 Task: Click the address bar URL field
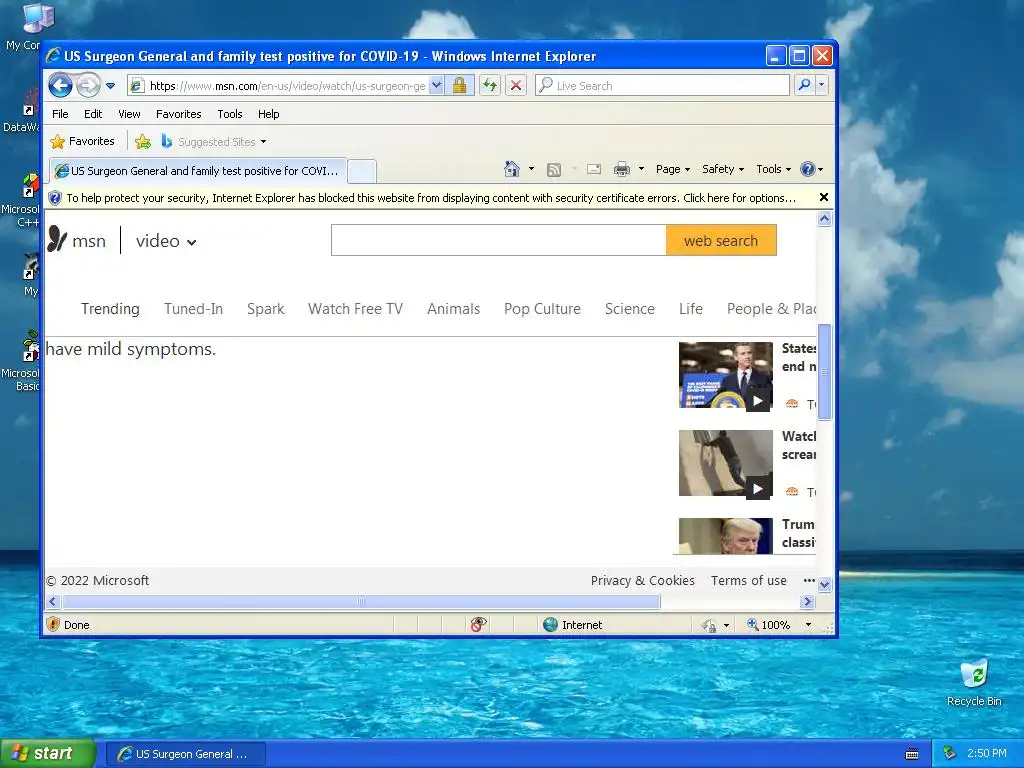pos(287,86)
